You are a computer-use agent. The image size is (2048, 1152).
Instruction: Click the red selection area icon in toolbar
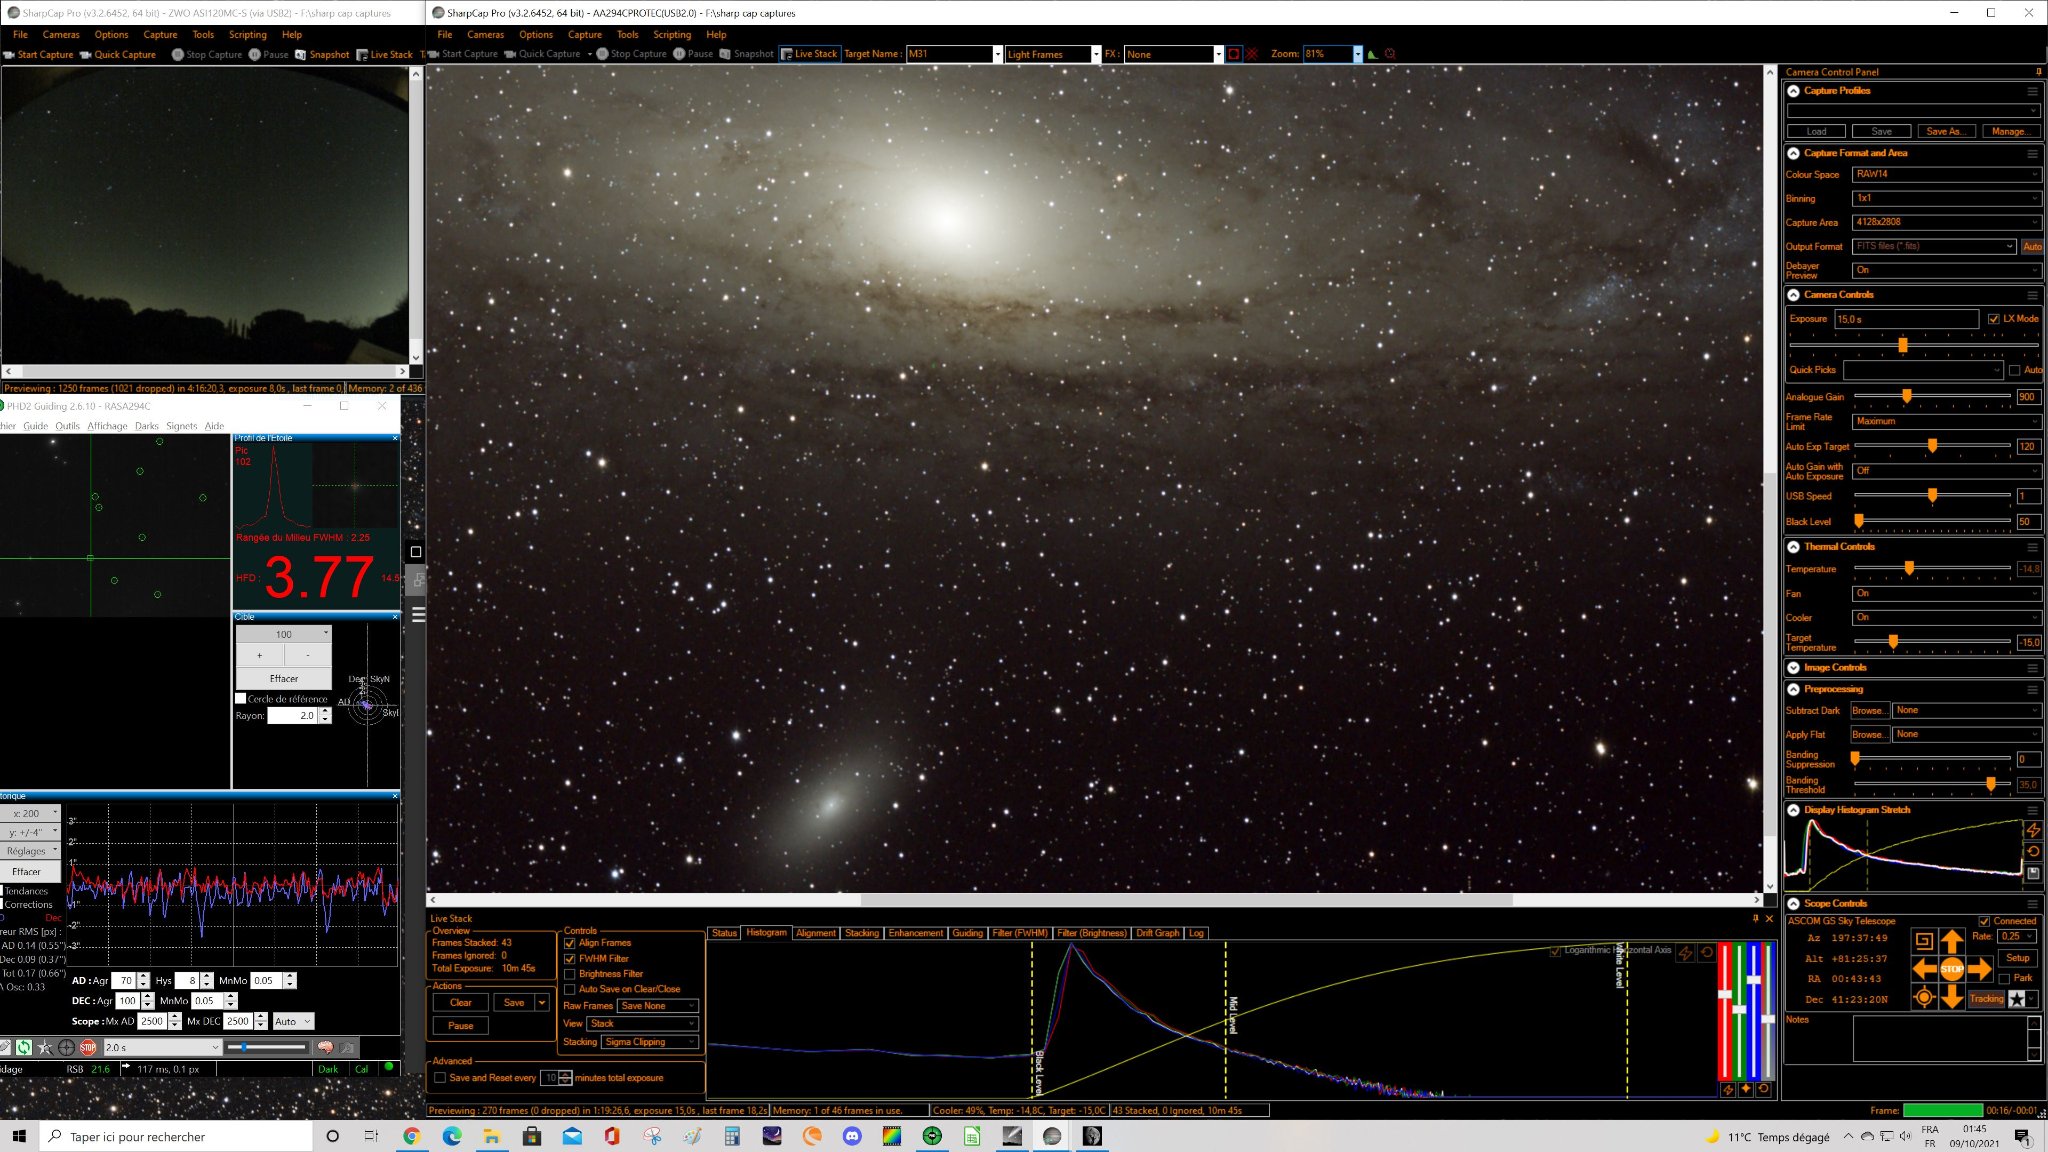pos(1234,54)
